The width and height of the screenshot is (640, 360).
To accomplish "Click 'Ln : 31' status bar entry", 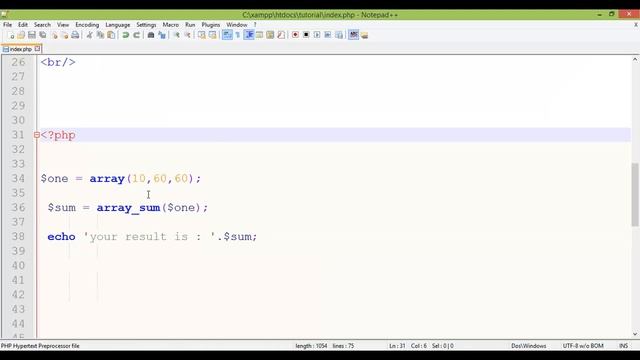I will click(397, 346).
